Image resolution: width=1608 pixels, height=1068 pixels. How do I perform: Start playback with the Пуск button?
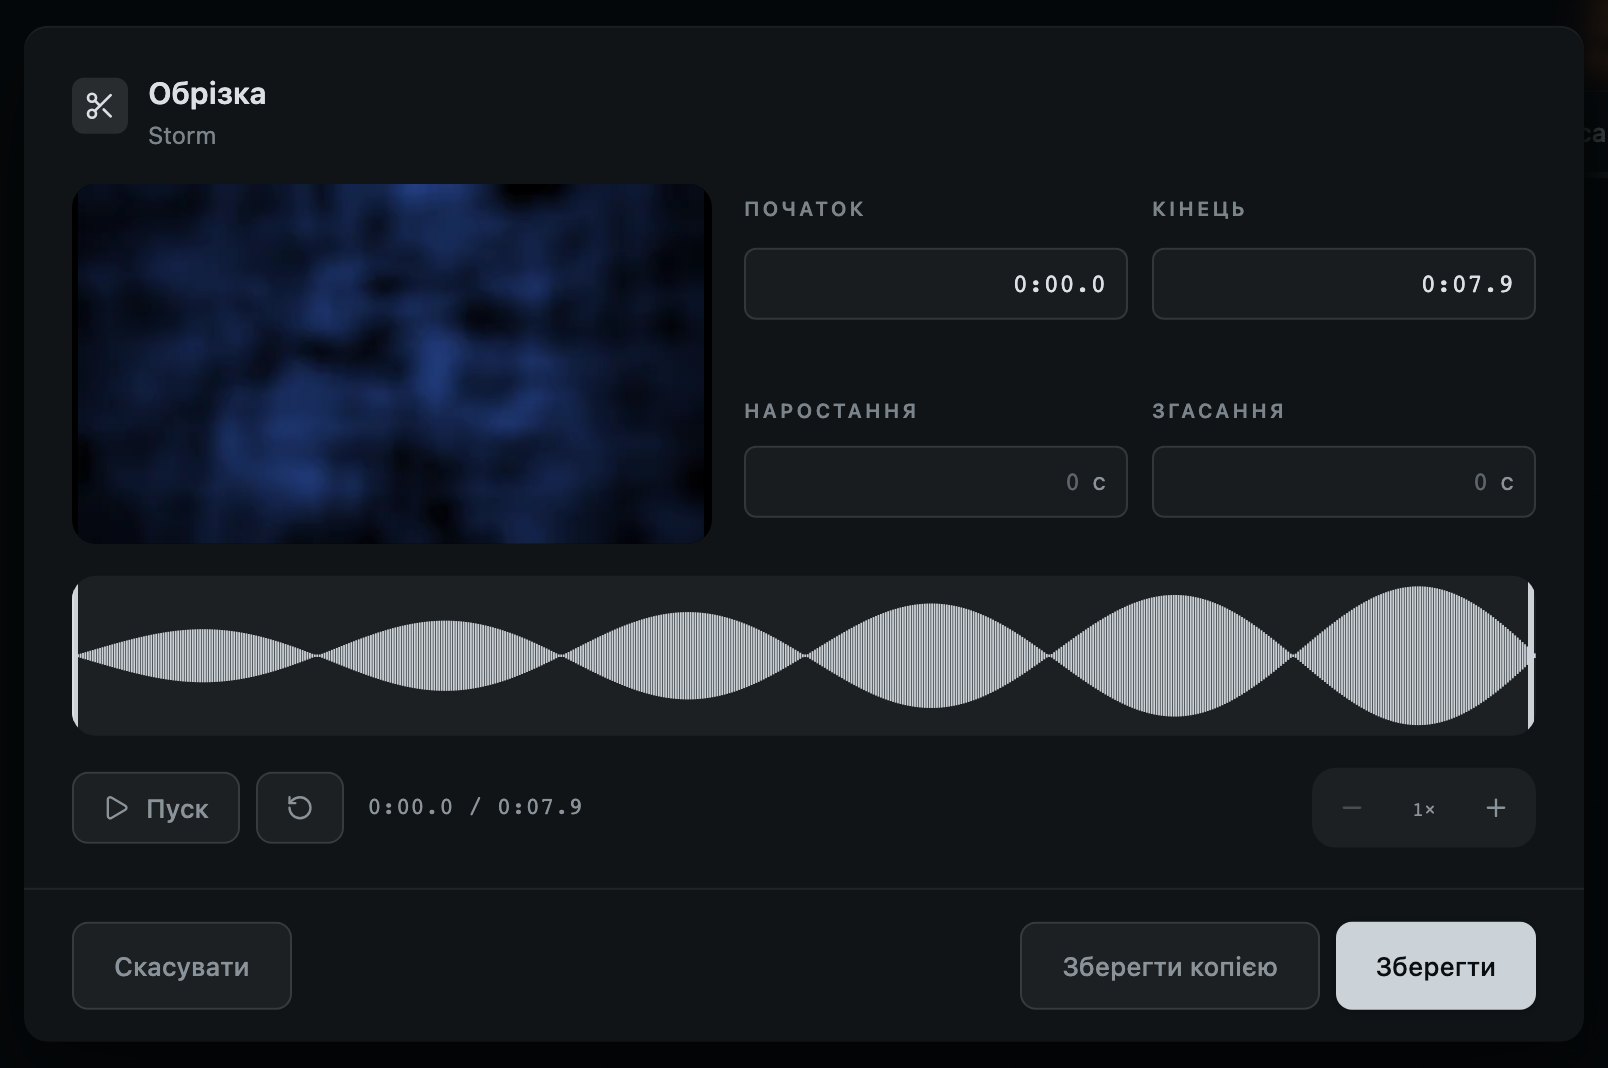(156, 808)
